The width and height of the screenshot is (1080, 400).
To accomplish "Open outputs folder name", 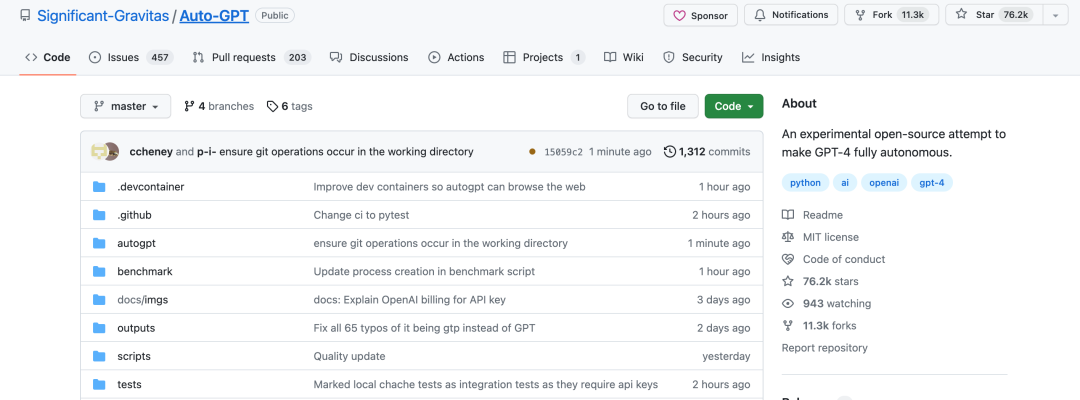I will pyautogui.click(x=136, y=328).
